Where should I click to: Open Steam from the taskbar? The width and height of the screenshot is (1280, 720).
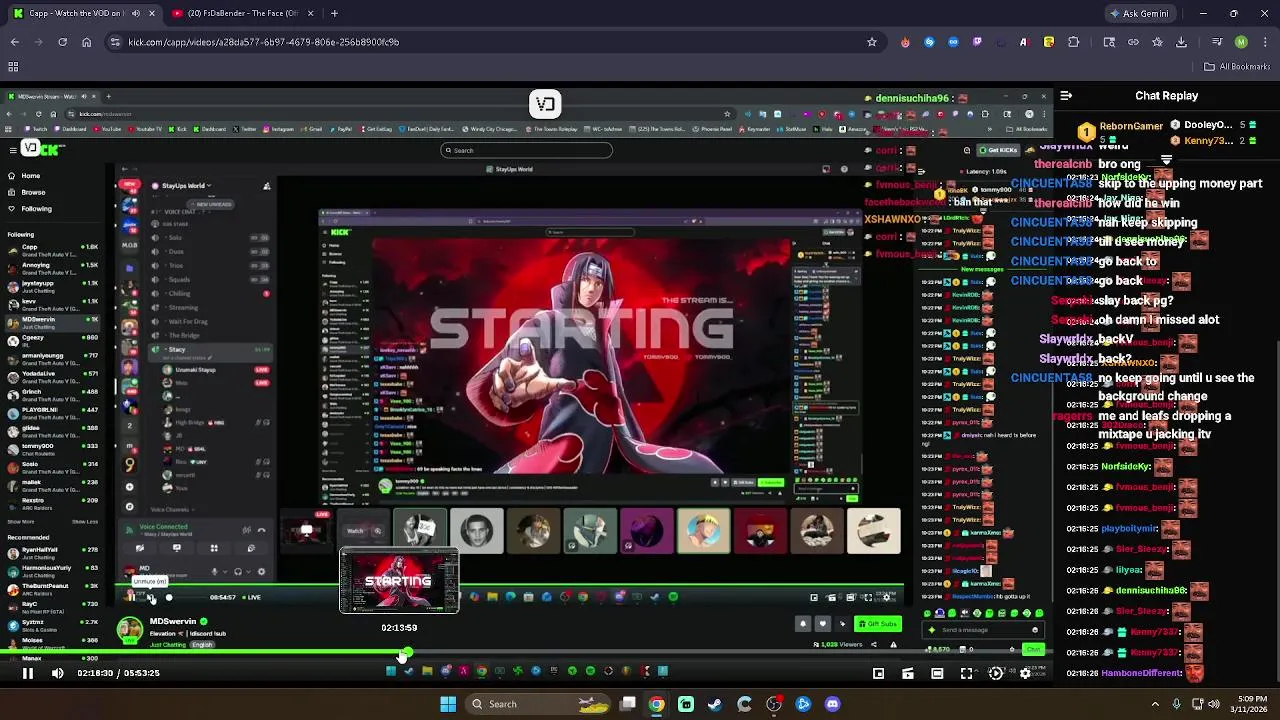[x=715, y=704]
